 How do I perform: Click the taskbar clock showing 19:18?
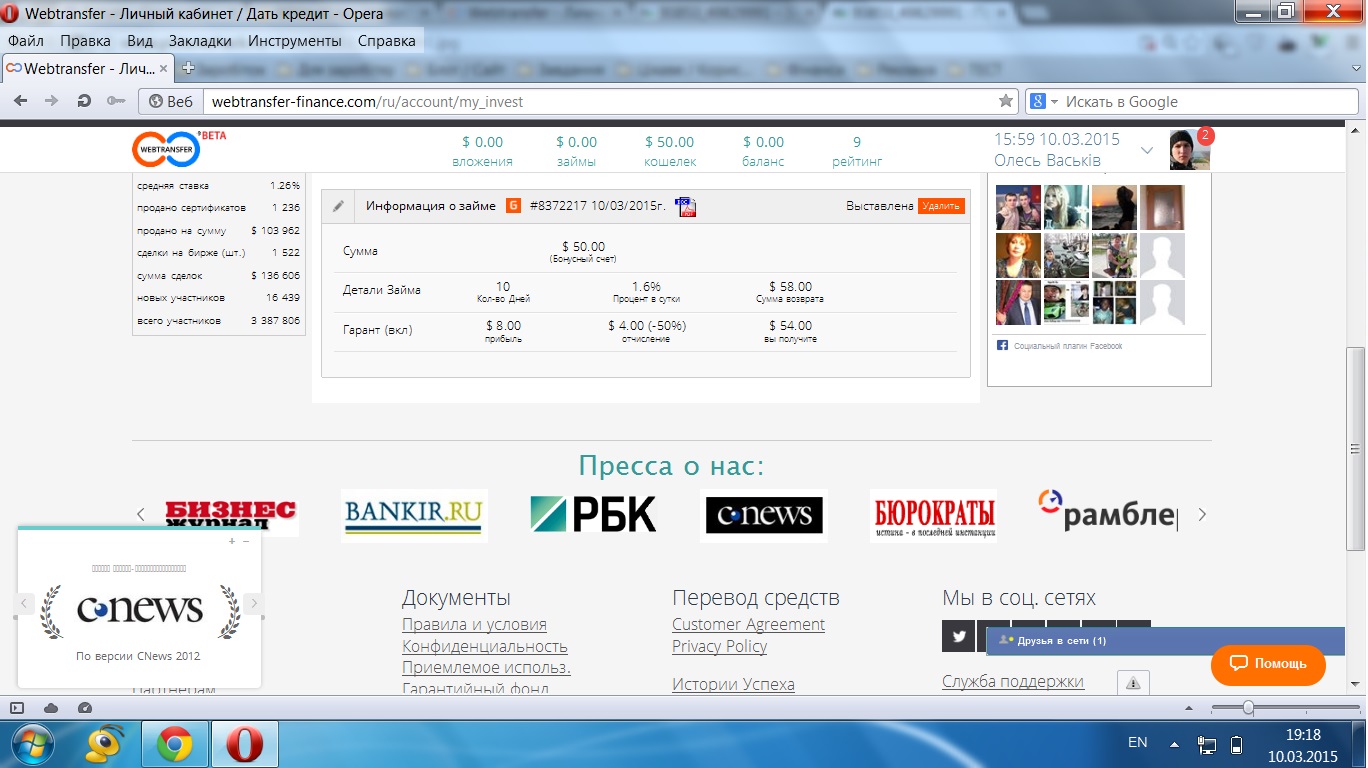[1302, 744]
